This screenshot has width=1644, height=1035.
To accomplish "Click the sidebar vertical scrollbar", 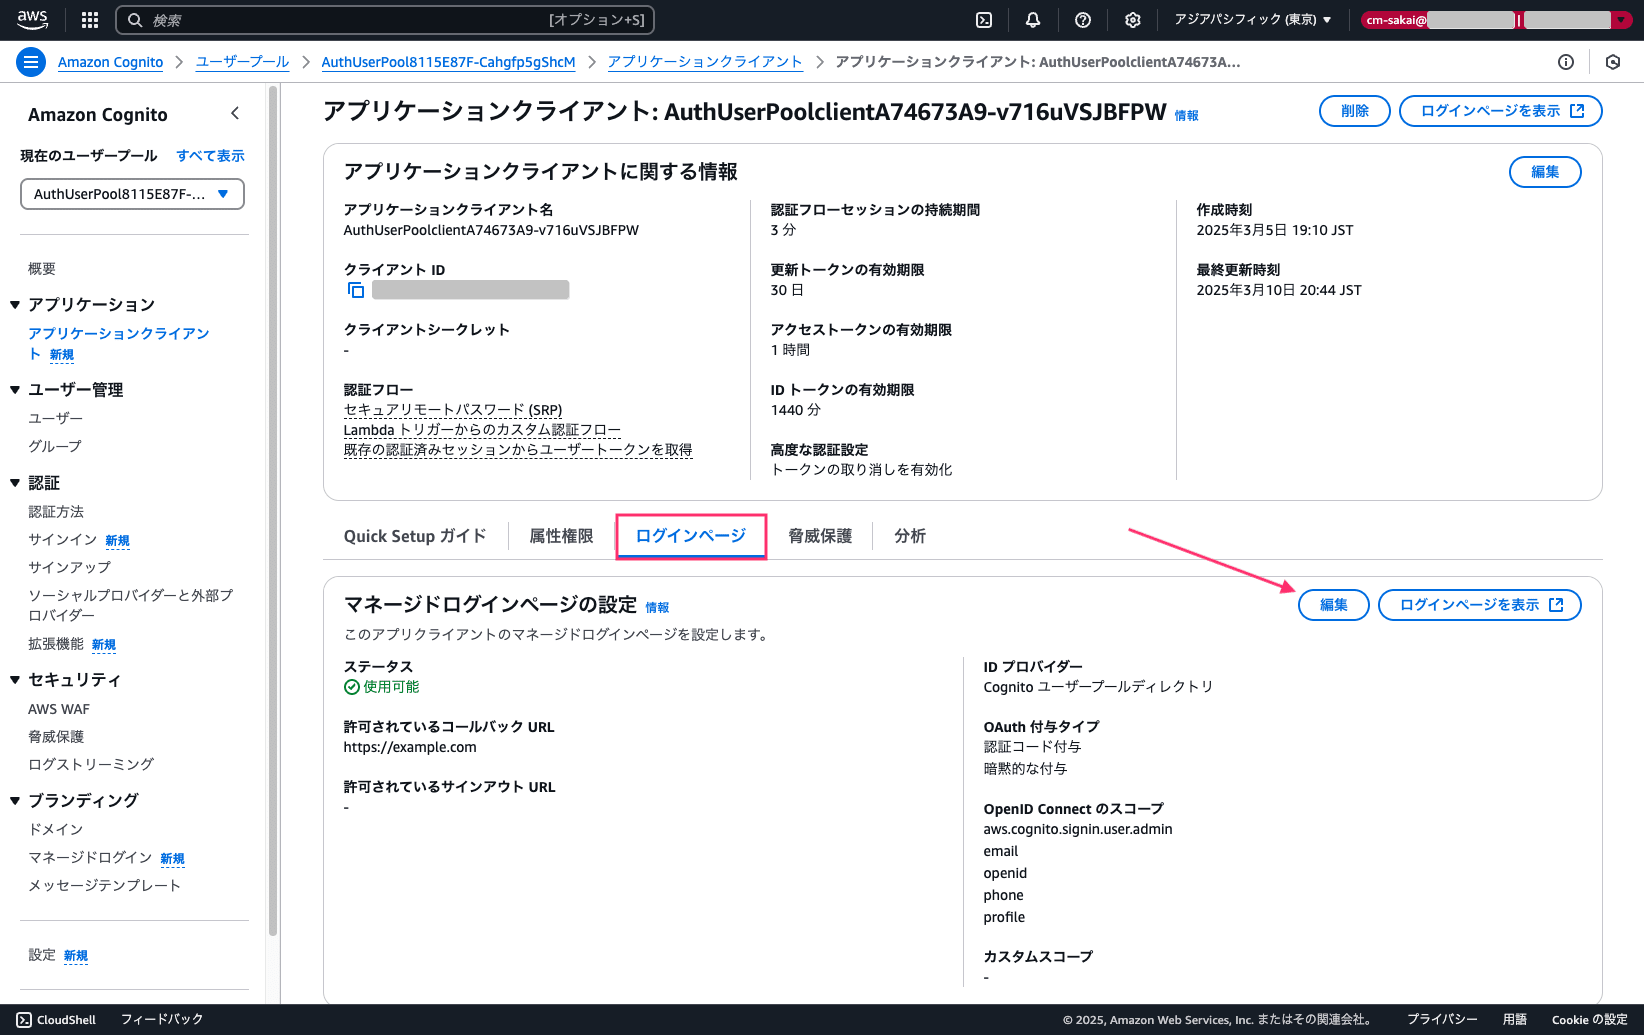I will [x=273, y=510].
